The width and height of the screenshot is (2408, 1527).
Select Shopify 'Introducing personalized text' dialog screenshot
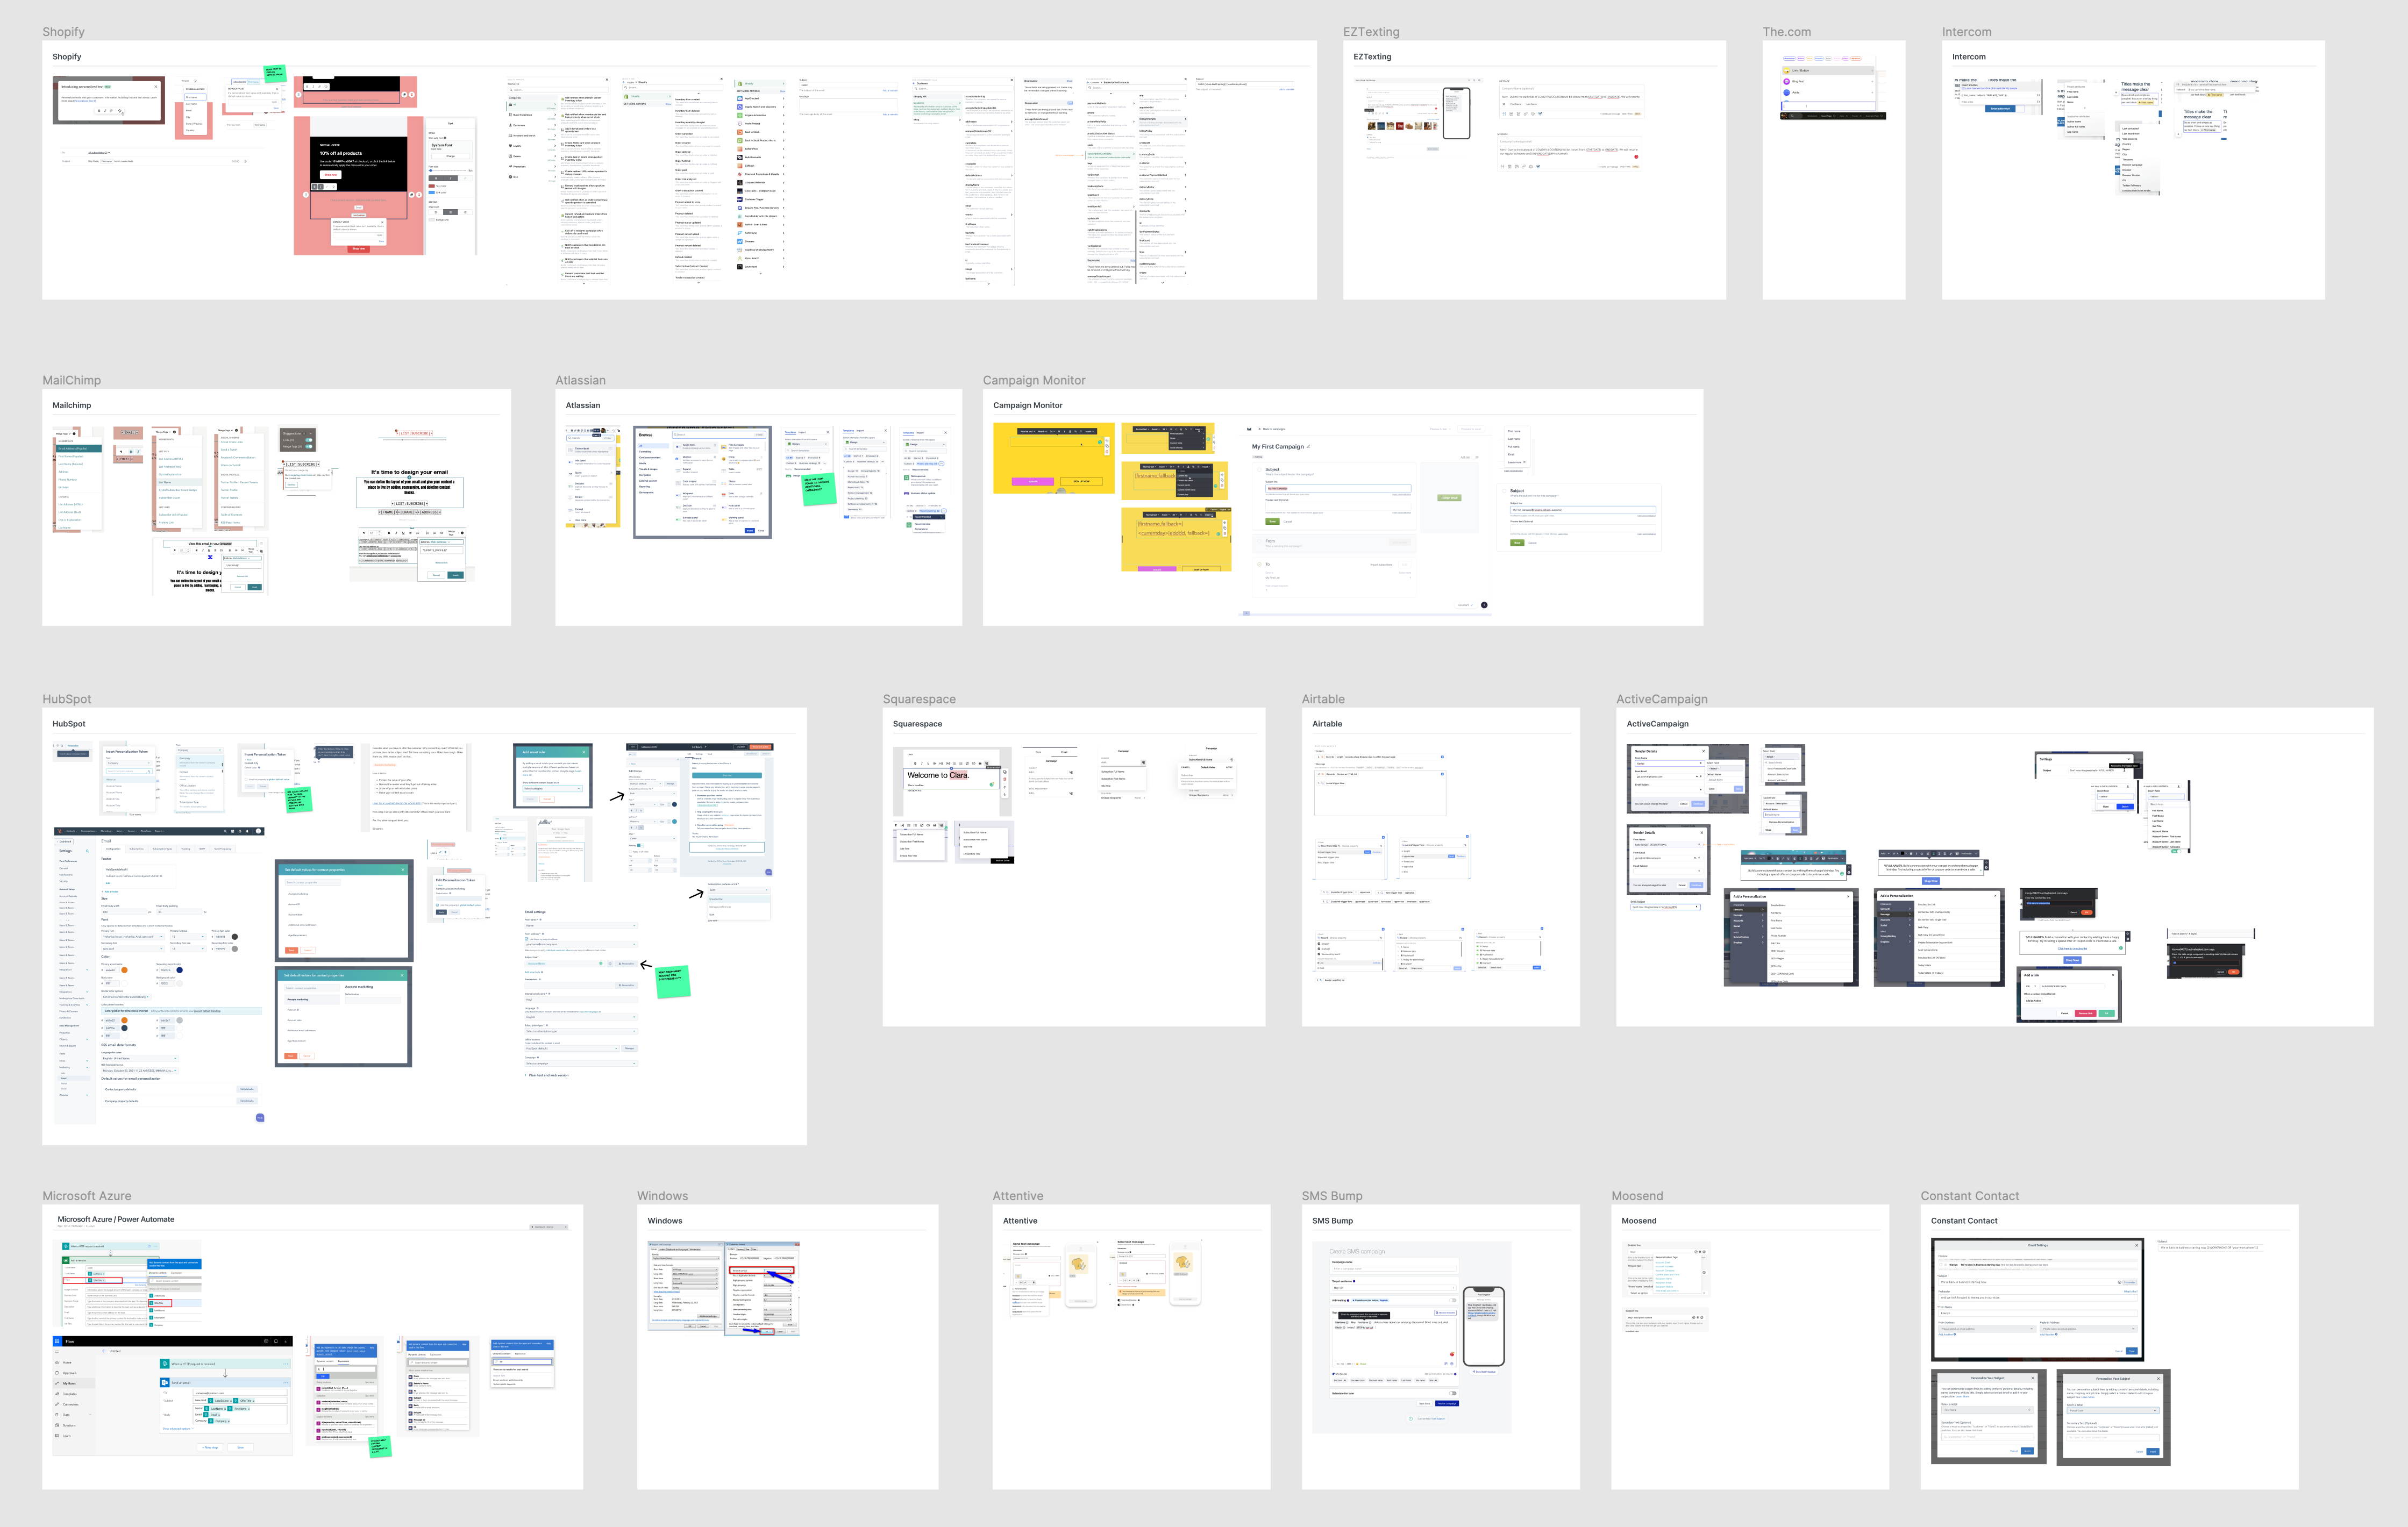click(108, 100)
